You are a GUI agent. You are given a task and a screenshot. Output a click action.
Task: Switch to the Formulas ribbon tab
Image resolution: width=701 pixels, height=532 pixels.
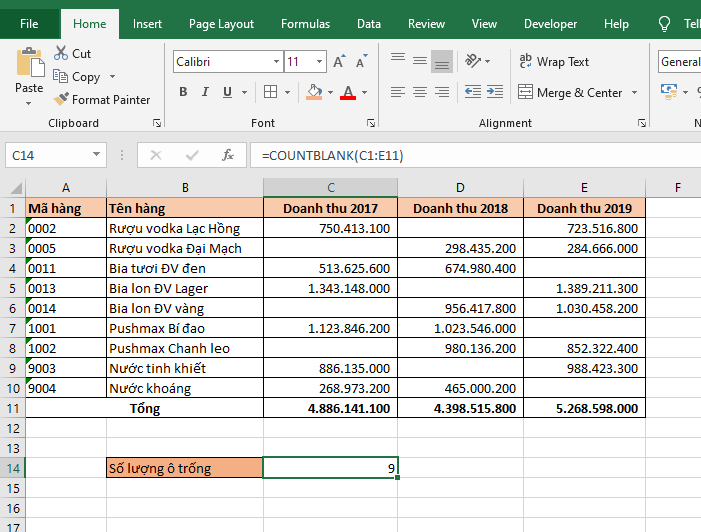coord(305,24)
